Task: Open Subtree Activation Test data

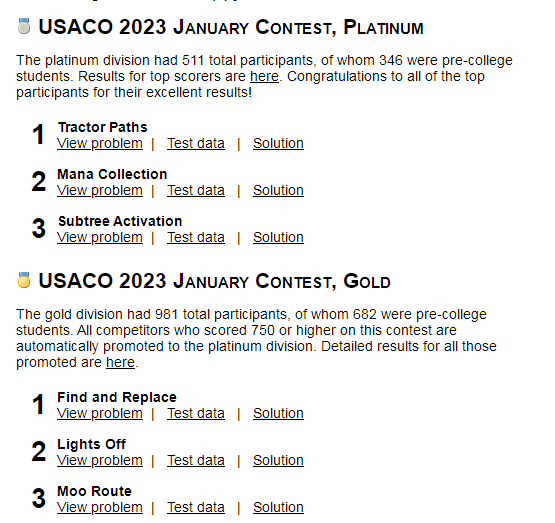Action: [196, 238]
